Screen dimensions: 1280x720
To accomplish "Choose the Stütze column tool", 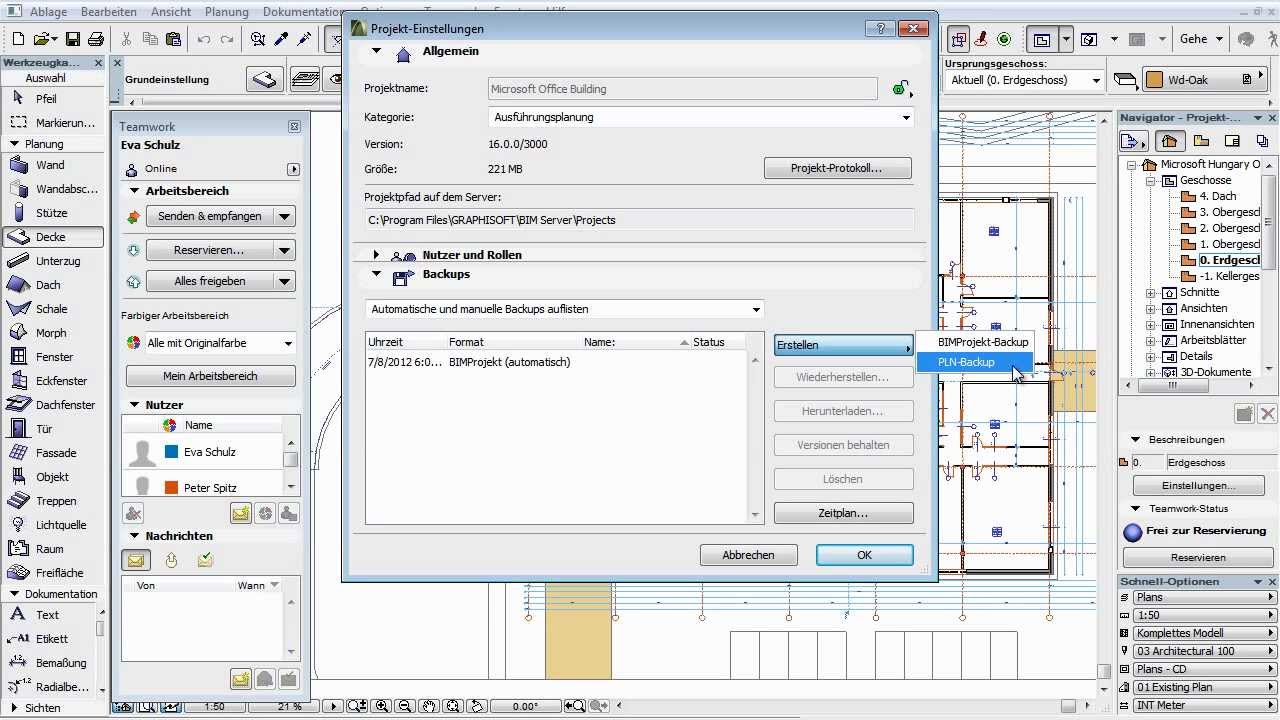I will tap(53, 213).
